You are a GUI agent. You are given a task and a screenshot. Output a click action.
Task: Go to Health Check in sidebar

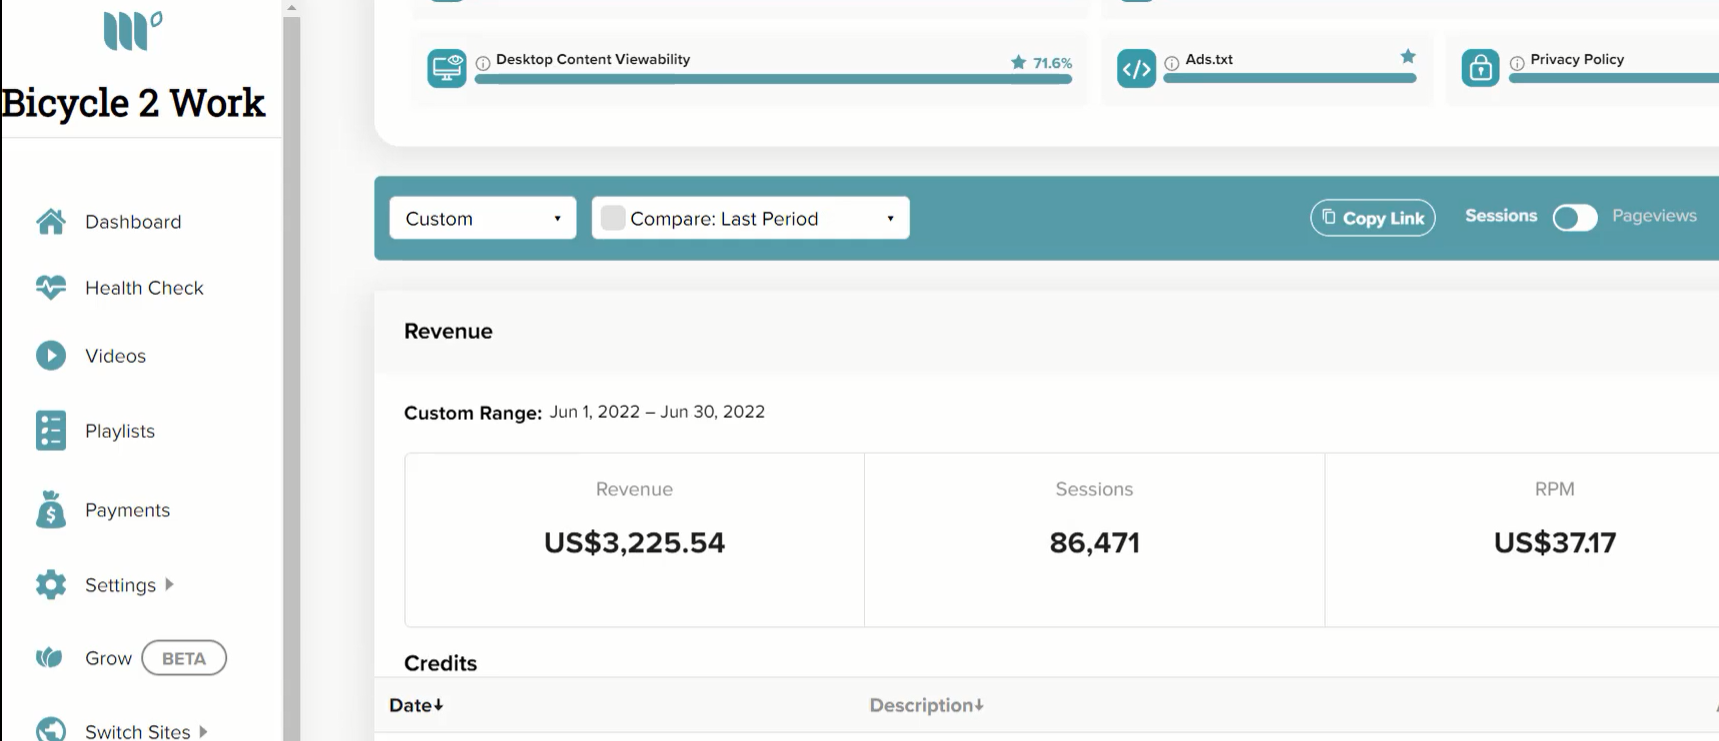click(x=144, y=288)
